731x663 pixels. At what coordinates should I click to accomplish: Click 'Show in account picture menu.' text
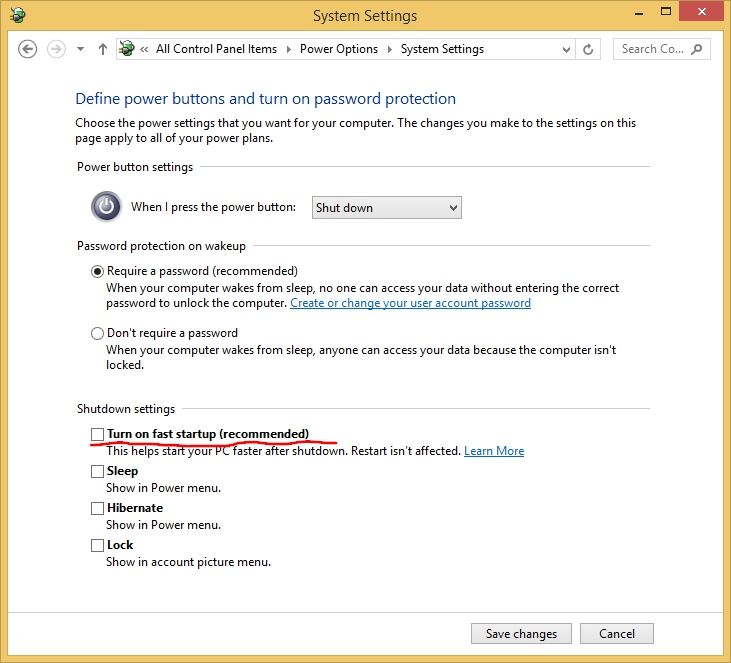click(x=188, y=562)
